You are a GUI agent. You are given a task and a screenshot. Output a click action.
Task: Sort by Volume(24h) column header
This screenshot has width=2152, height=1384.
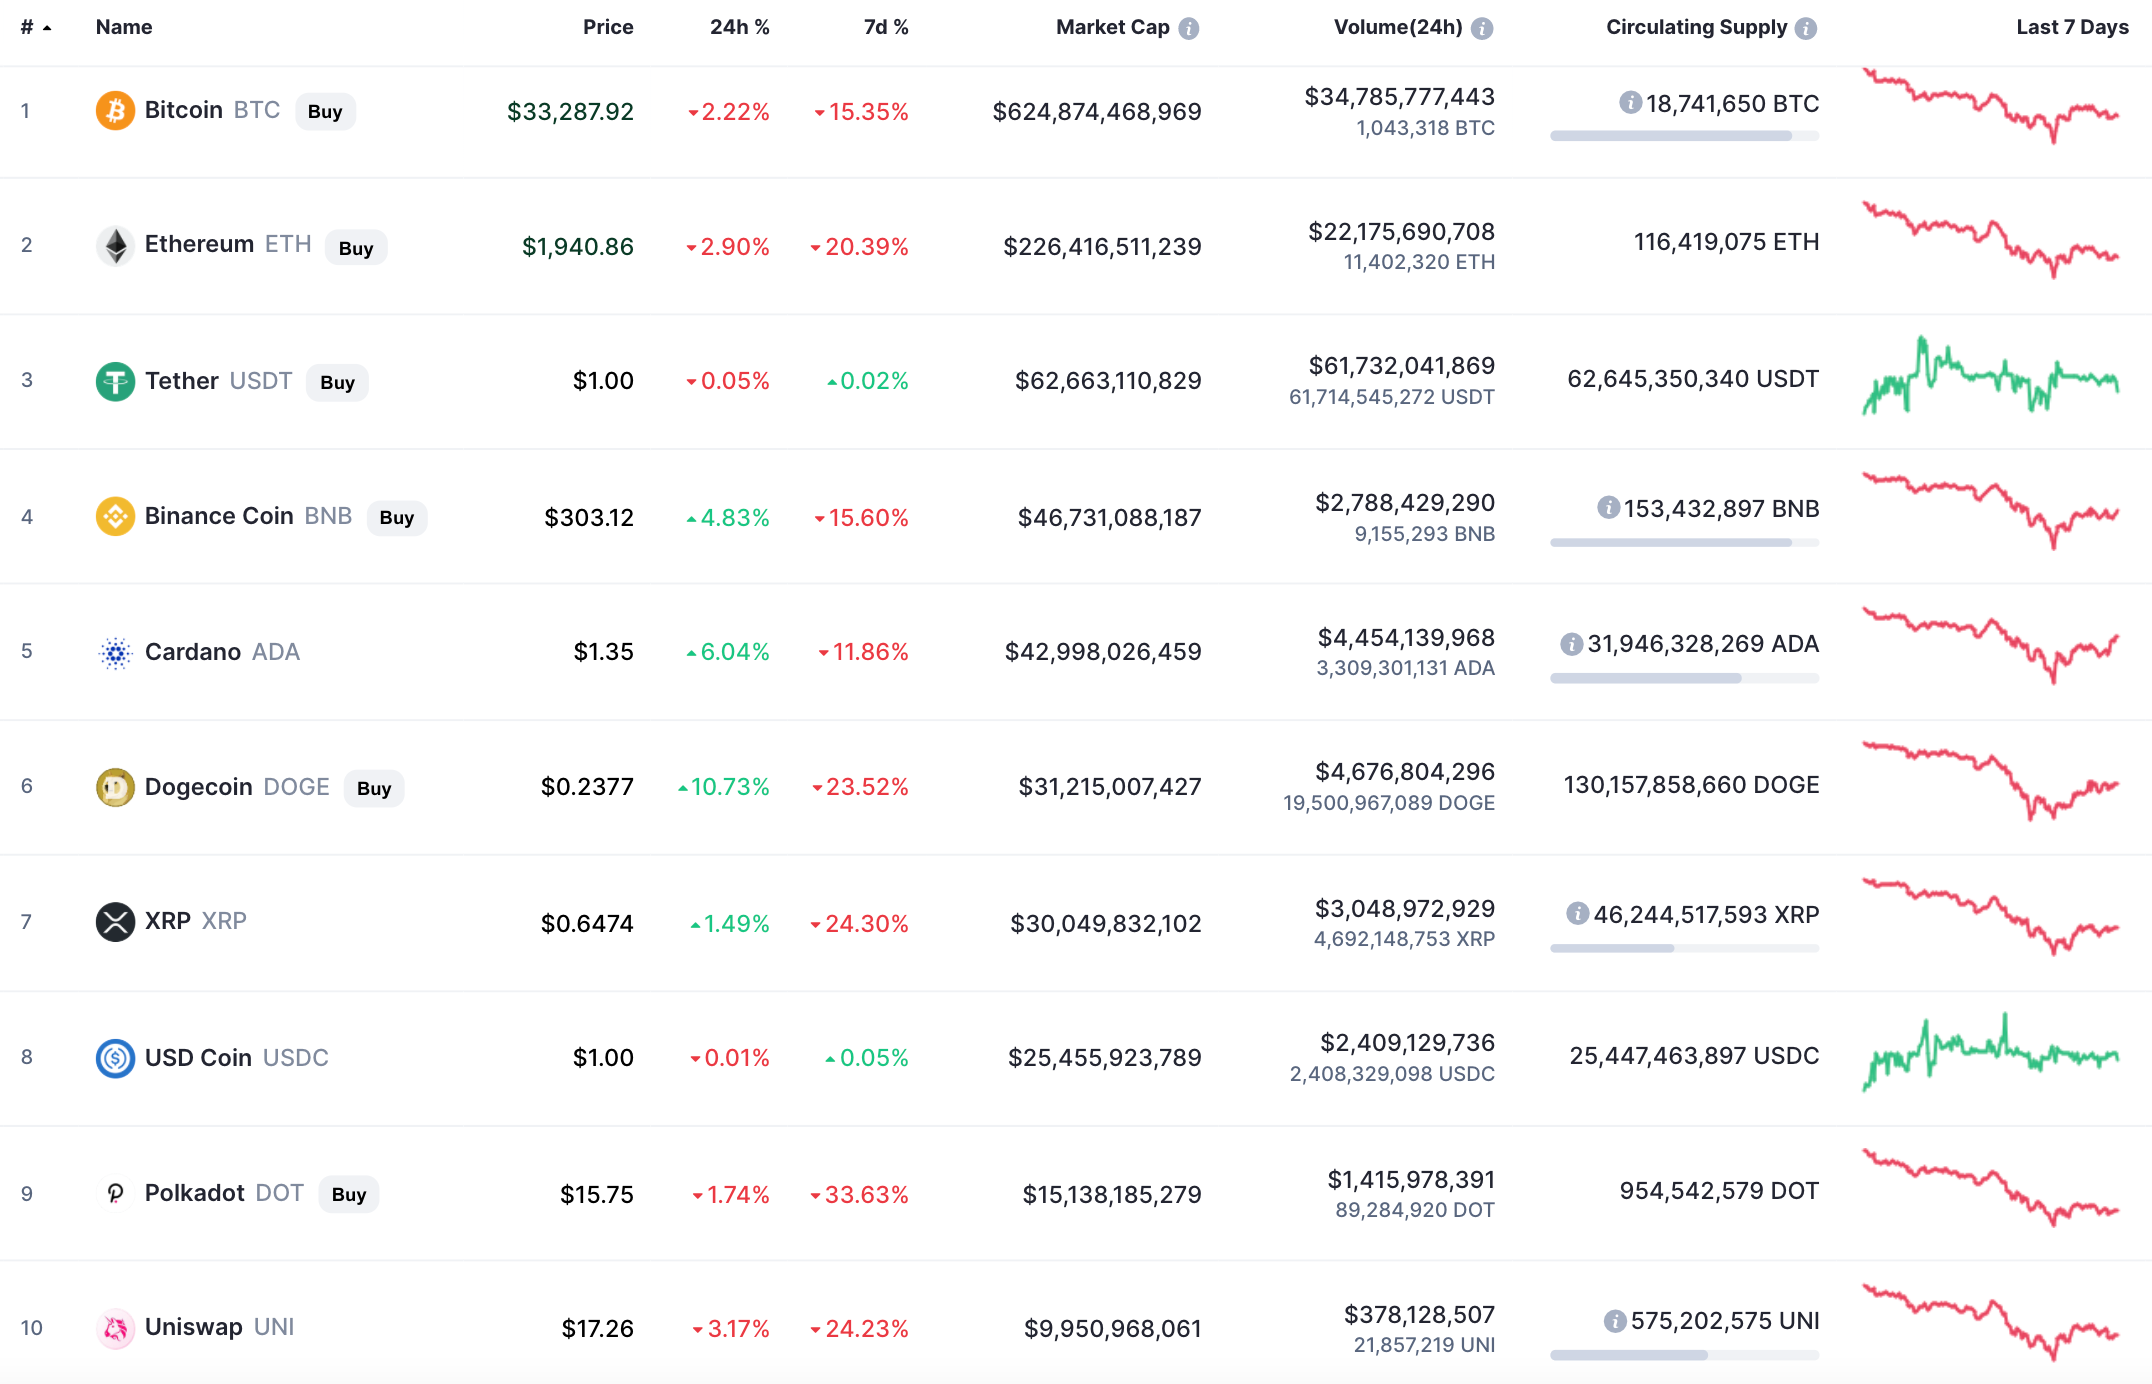click(1398, 27)
